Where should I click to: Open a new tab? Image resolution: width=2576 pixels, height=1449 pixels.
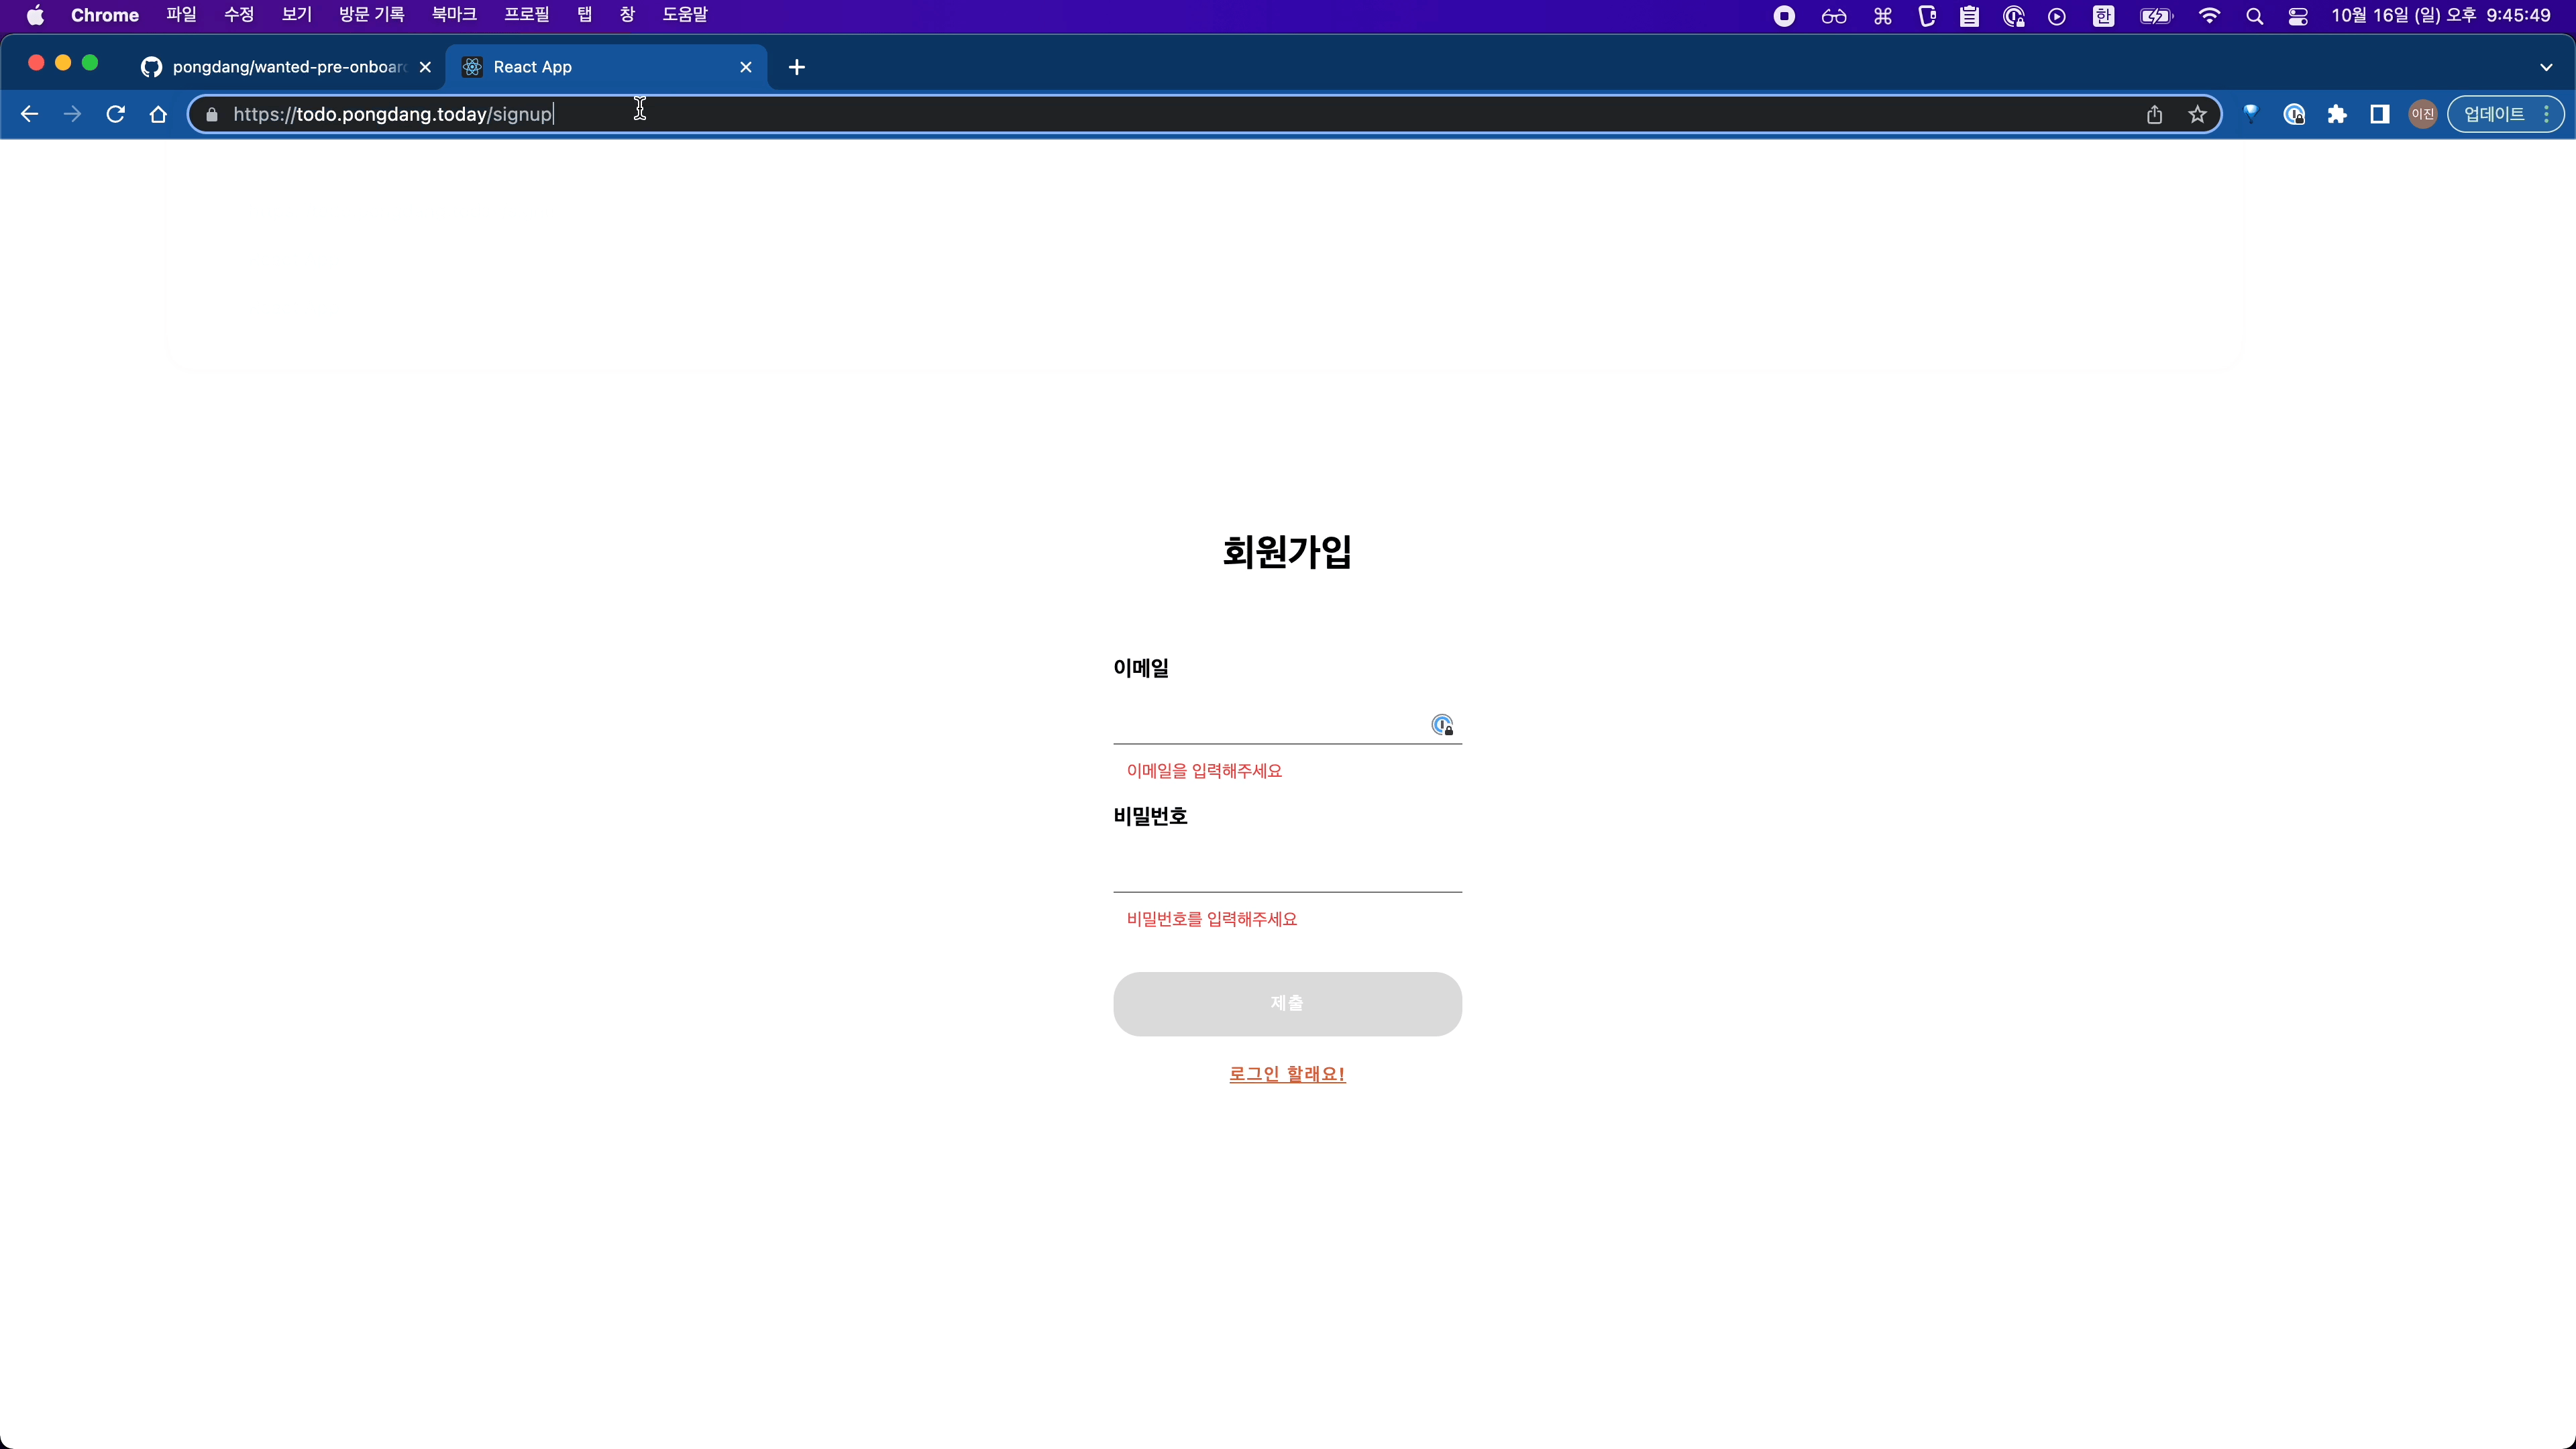[796, 67]
